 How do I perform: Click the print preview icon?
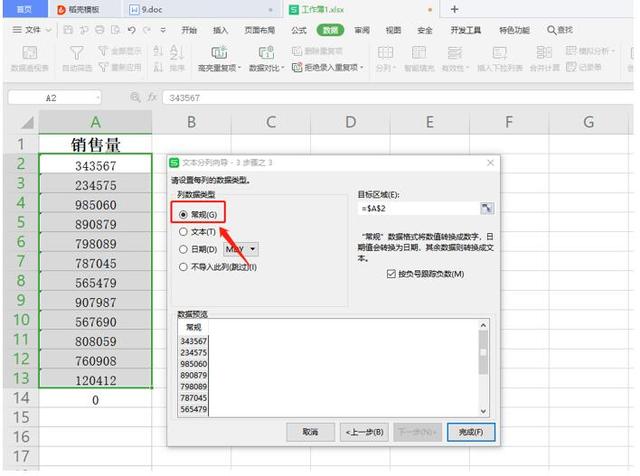116,30
